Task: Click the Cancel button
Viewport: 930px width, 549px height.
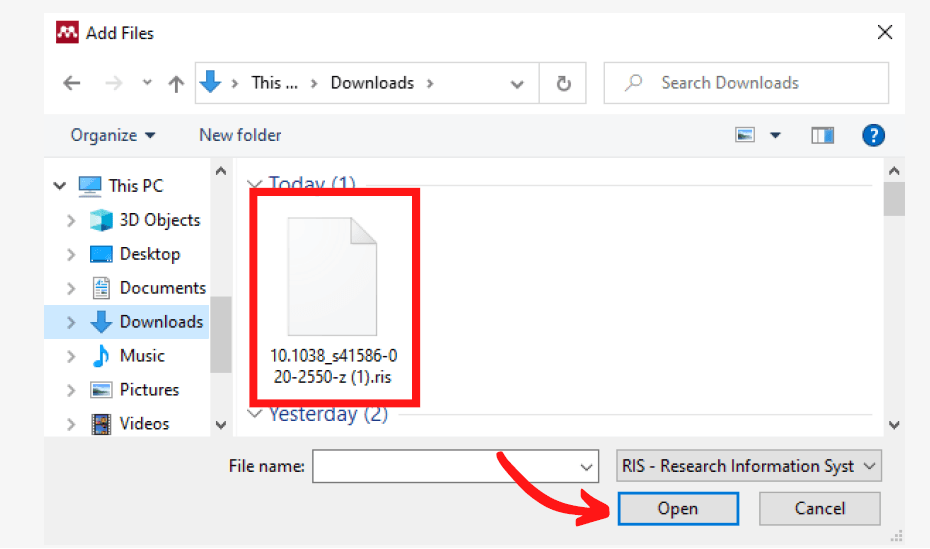Action: click(819, 509)
